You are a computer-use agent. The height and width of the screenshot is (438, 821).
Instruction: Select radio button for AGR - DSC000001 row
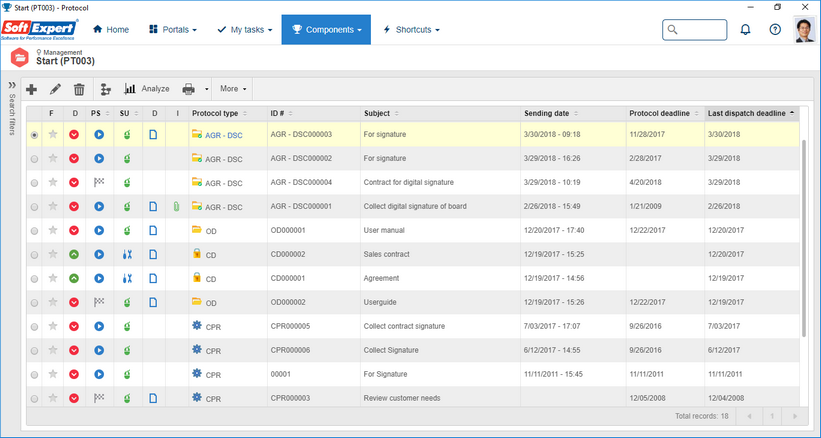pyautogui.click(x=35, y=207)
